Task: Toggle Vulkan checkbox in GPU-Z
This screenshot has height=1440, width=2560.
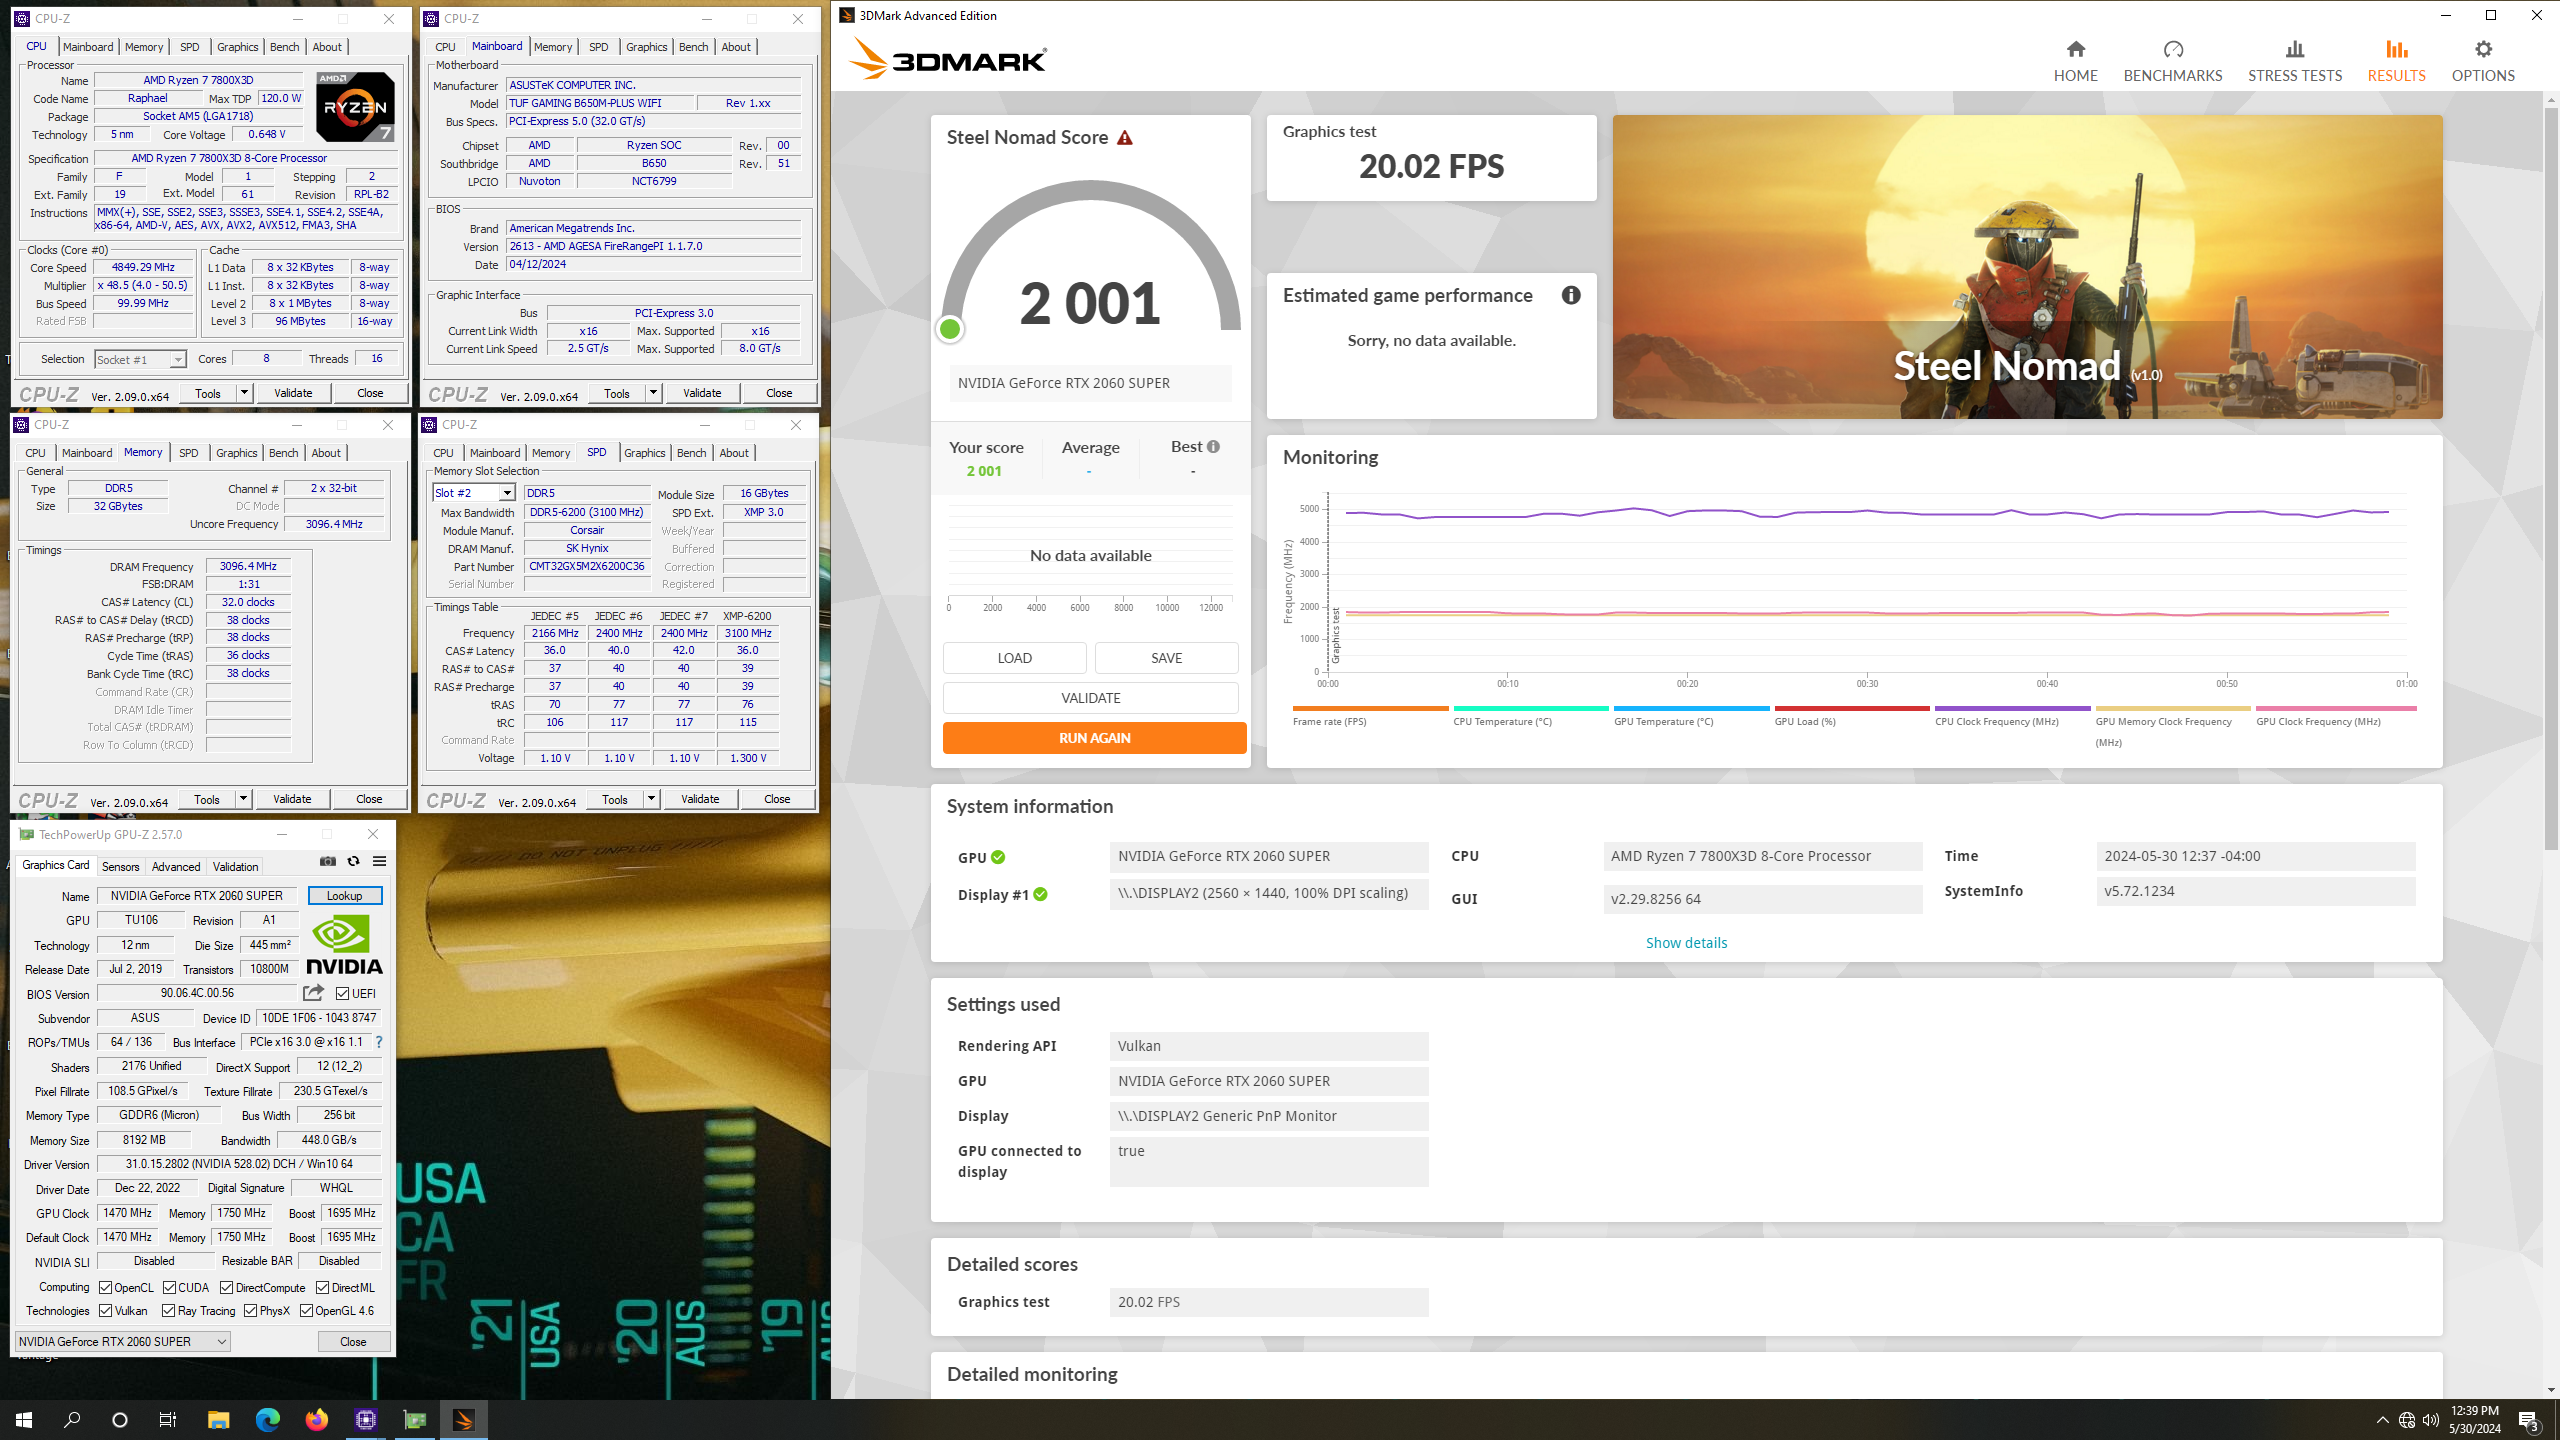Action: click(x=105, y=1310)
